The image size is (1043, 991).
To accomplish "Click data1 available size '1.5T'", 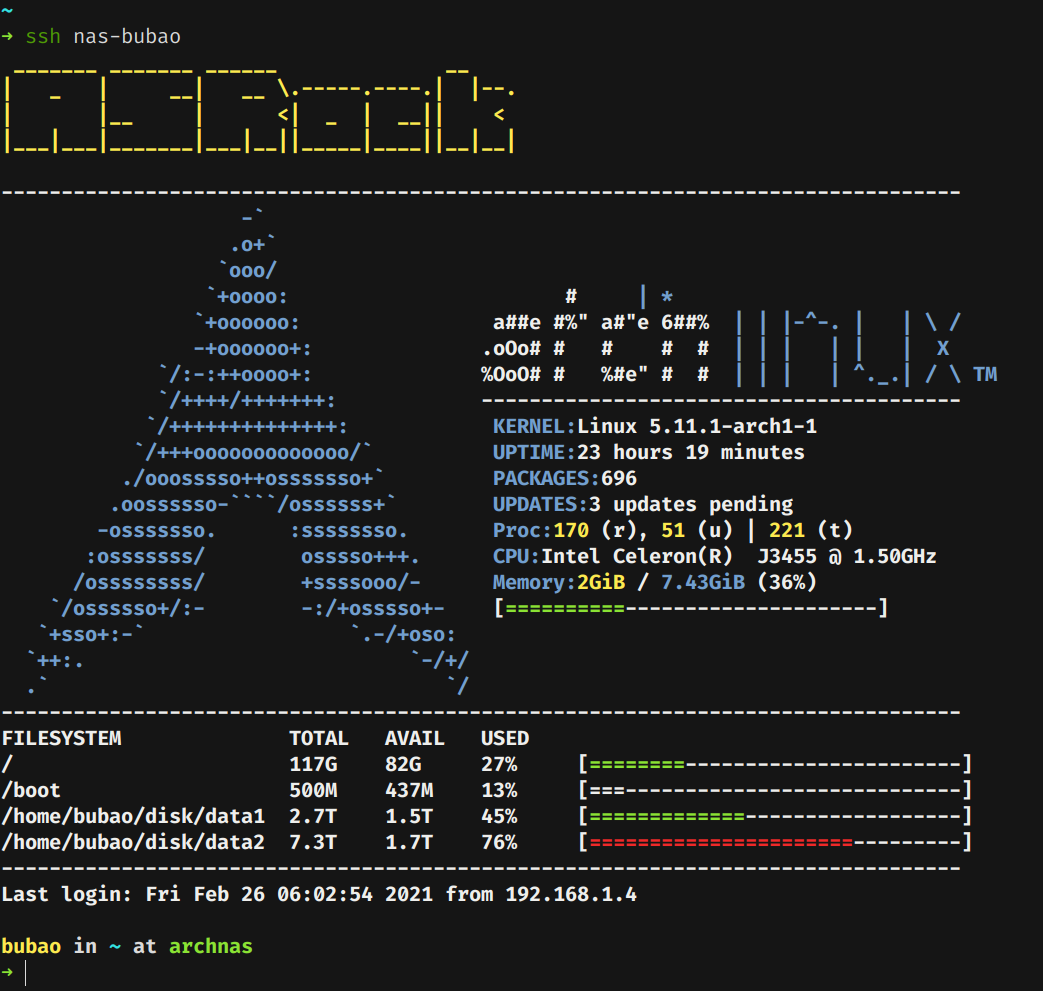I will click(409, 816).
